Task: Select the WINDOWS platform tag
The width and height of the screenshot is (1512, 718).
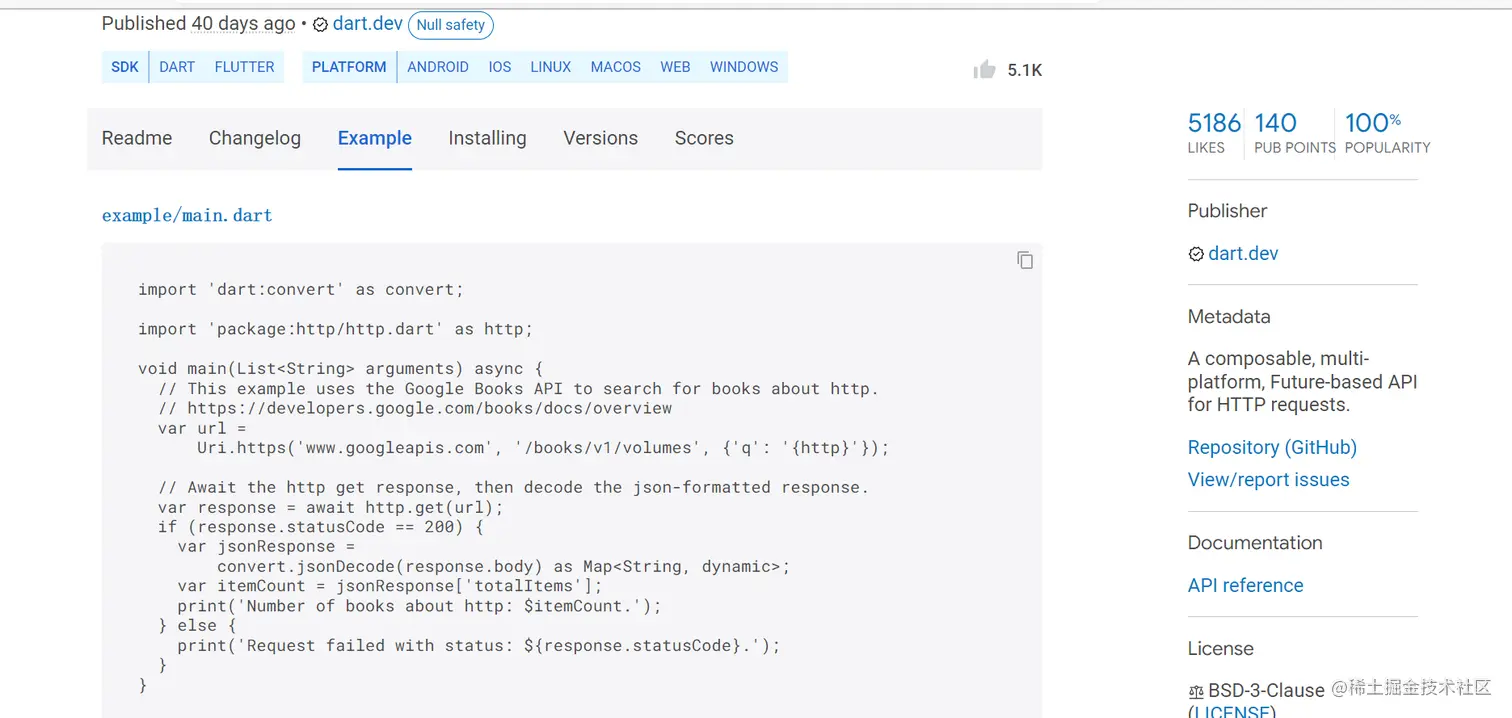Action: point(744,67)
